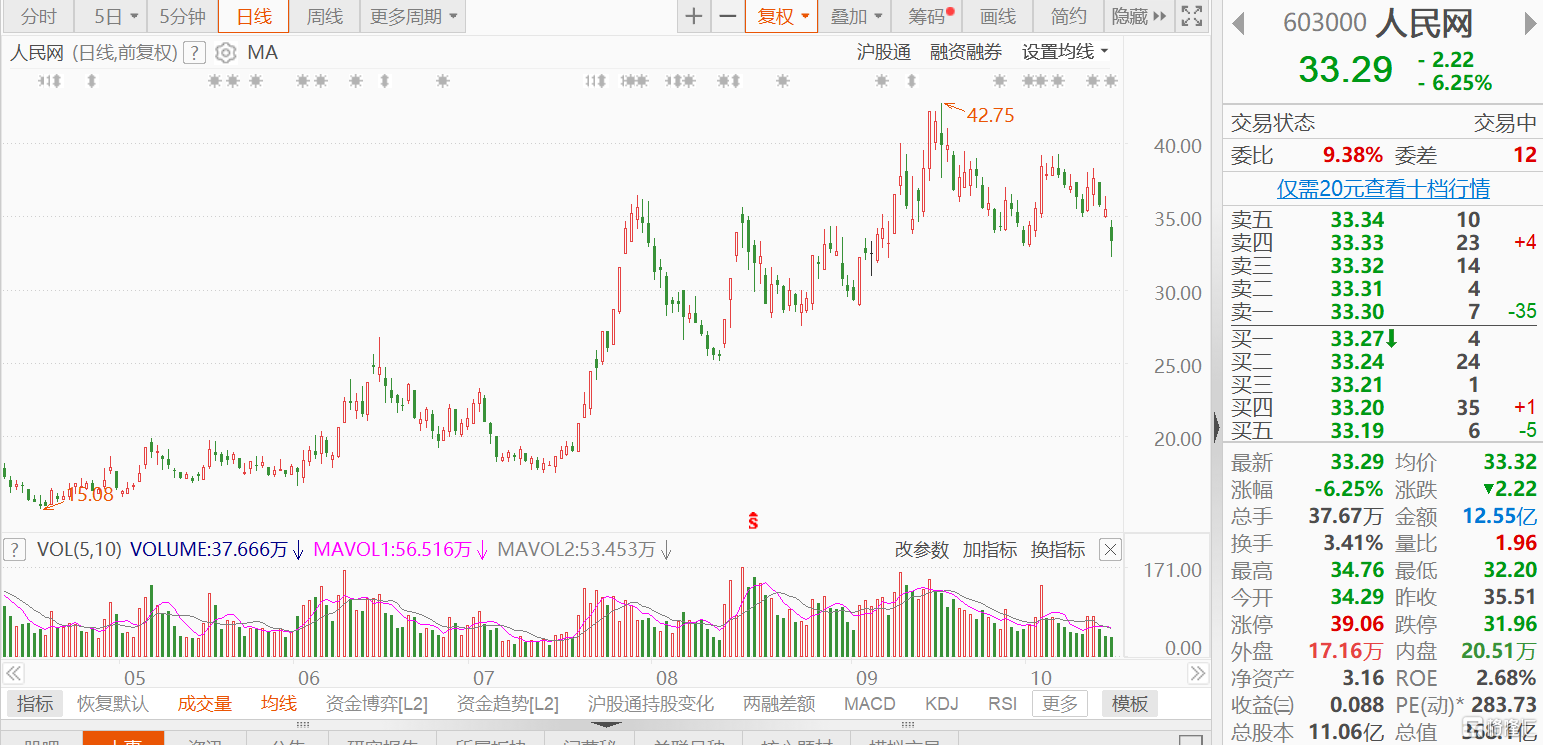1543x745 pixels.
Task: Close the volume indicator panel
Action: (x=1110, y=549)
